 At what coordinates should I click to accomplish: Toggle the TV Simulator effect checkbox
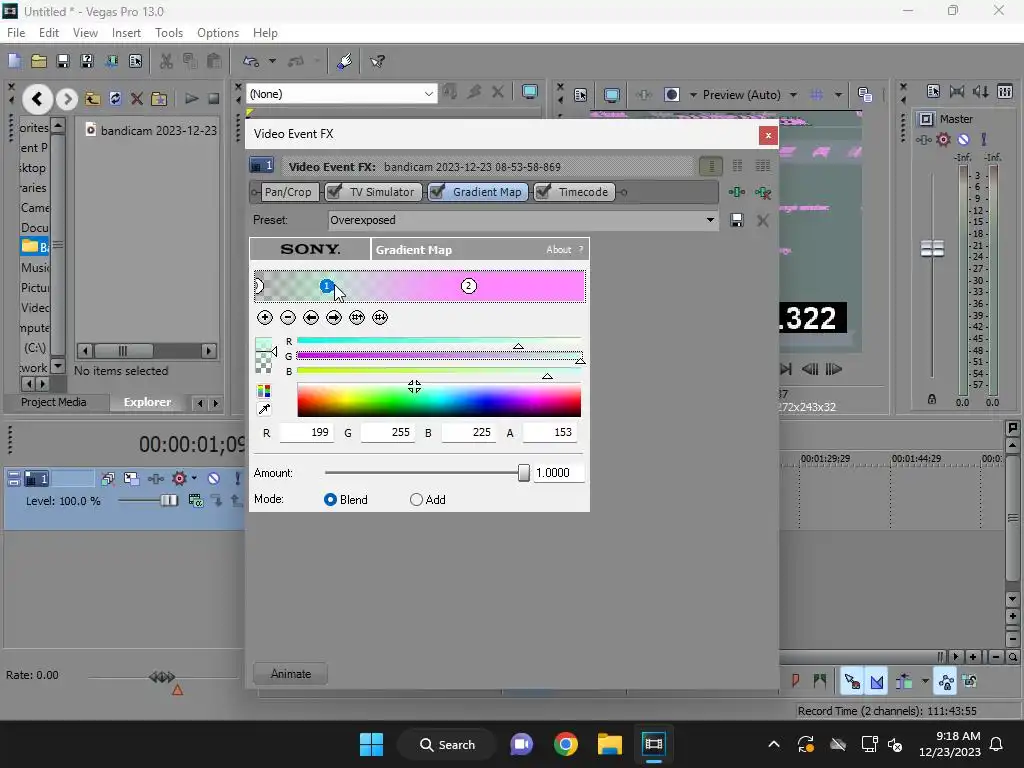tap(334, 191)
